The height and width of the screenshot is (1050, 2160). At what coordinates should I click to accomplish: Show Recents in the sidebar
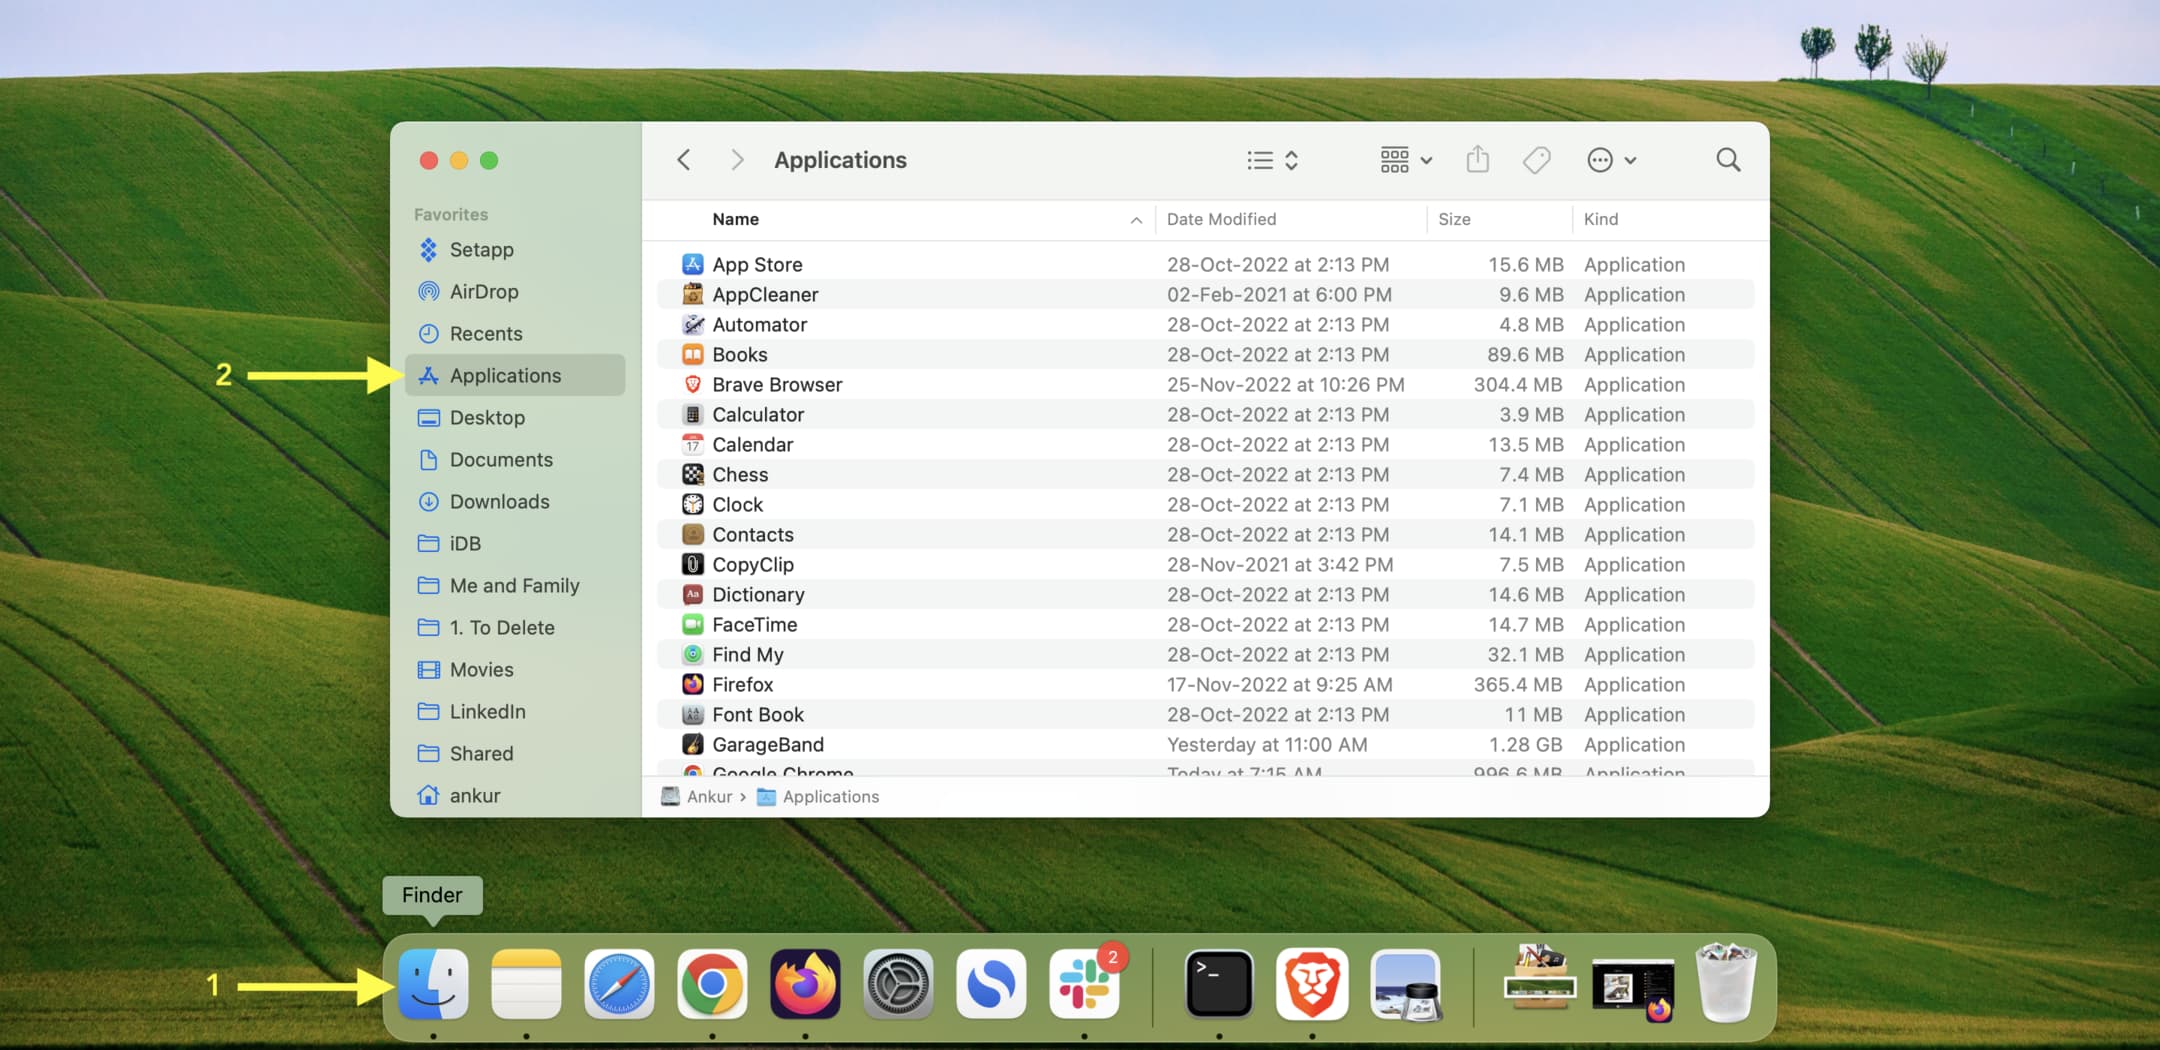pos(515,333)
